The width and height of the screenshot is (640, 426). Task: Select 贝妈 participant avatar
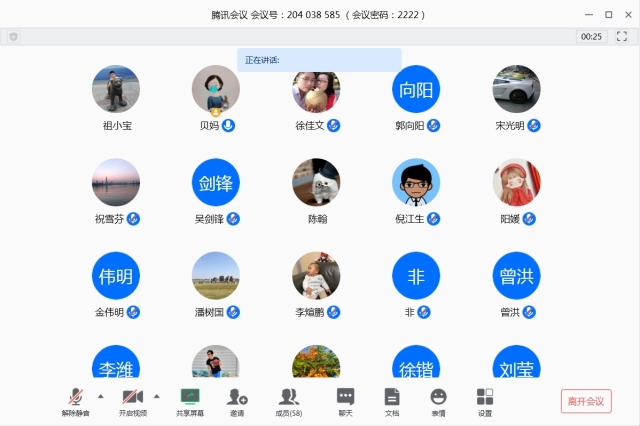(x=216, y=89)
